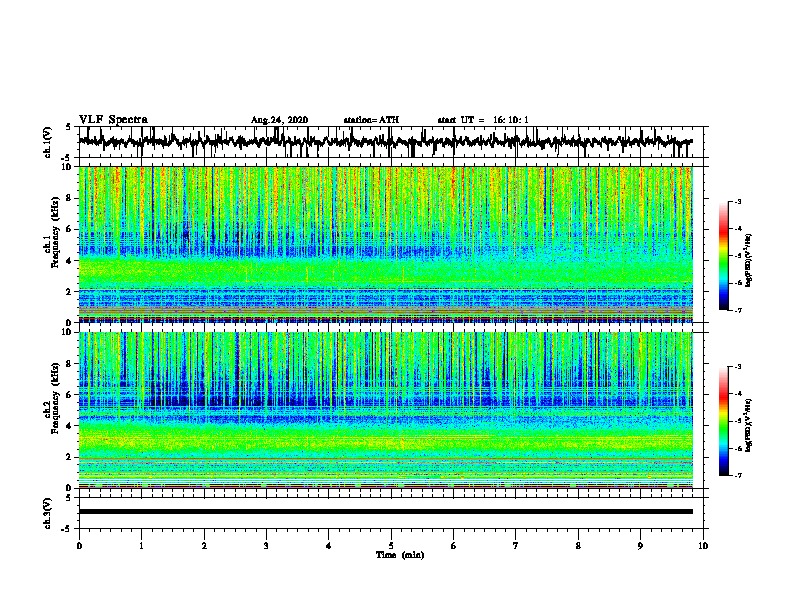Click the ch.1 colorbar log(PSD) units label
Screen dimensions: 792x612
(748, 260)
